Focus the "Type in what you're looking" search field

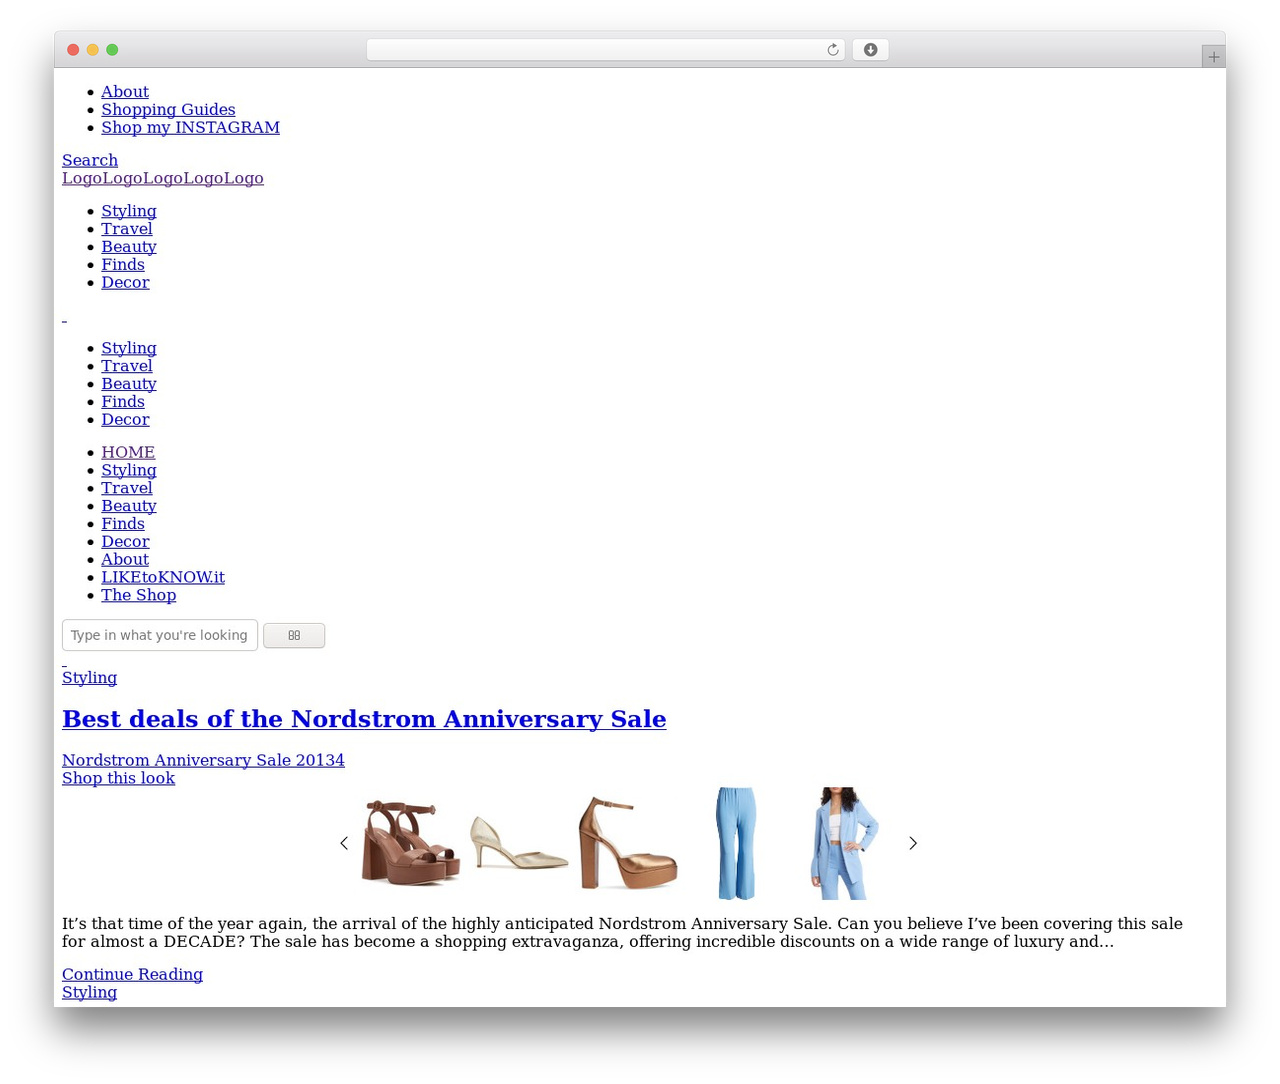pos(160,635)
